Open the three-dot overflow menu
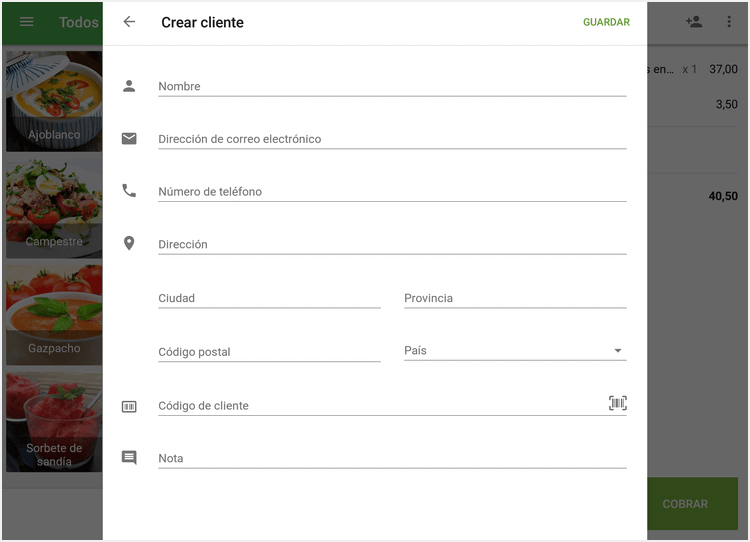Image resolution: width=750 pixels, height=542 pixels. click(x=728, y=22)
